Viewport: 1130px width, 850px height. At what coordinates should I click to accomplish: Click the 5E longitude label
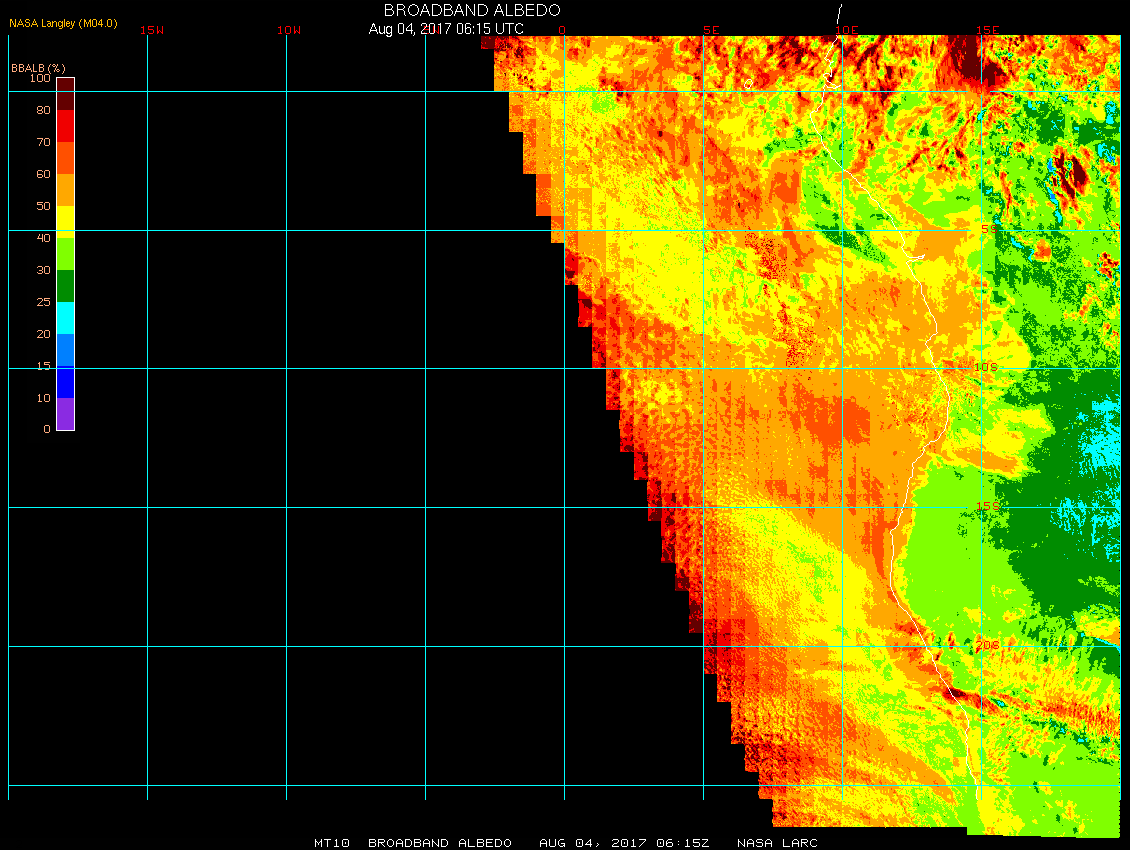click(x=711, y=30)
